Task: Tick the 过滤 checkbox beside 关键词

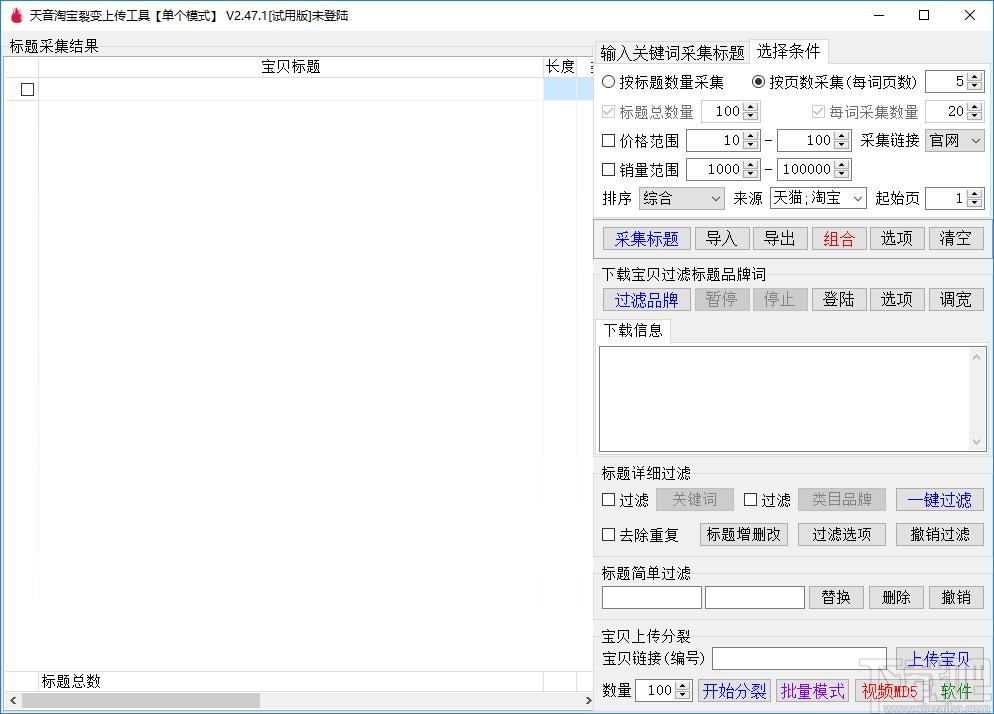Action: tap(609, 500)
